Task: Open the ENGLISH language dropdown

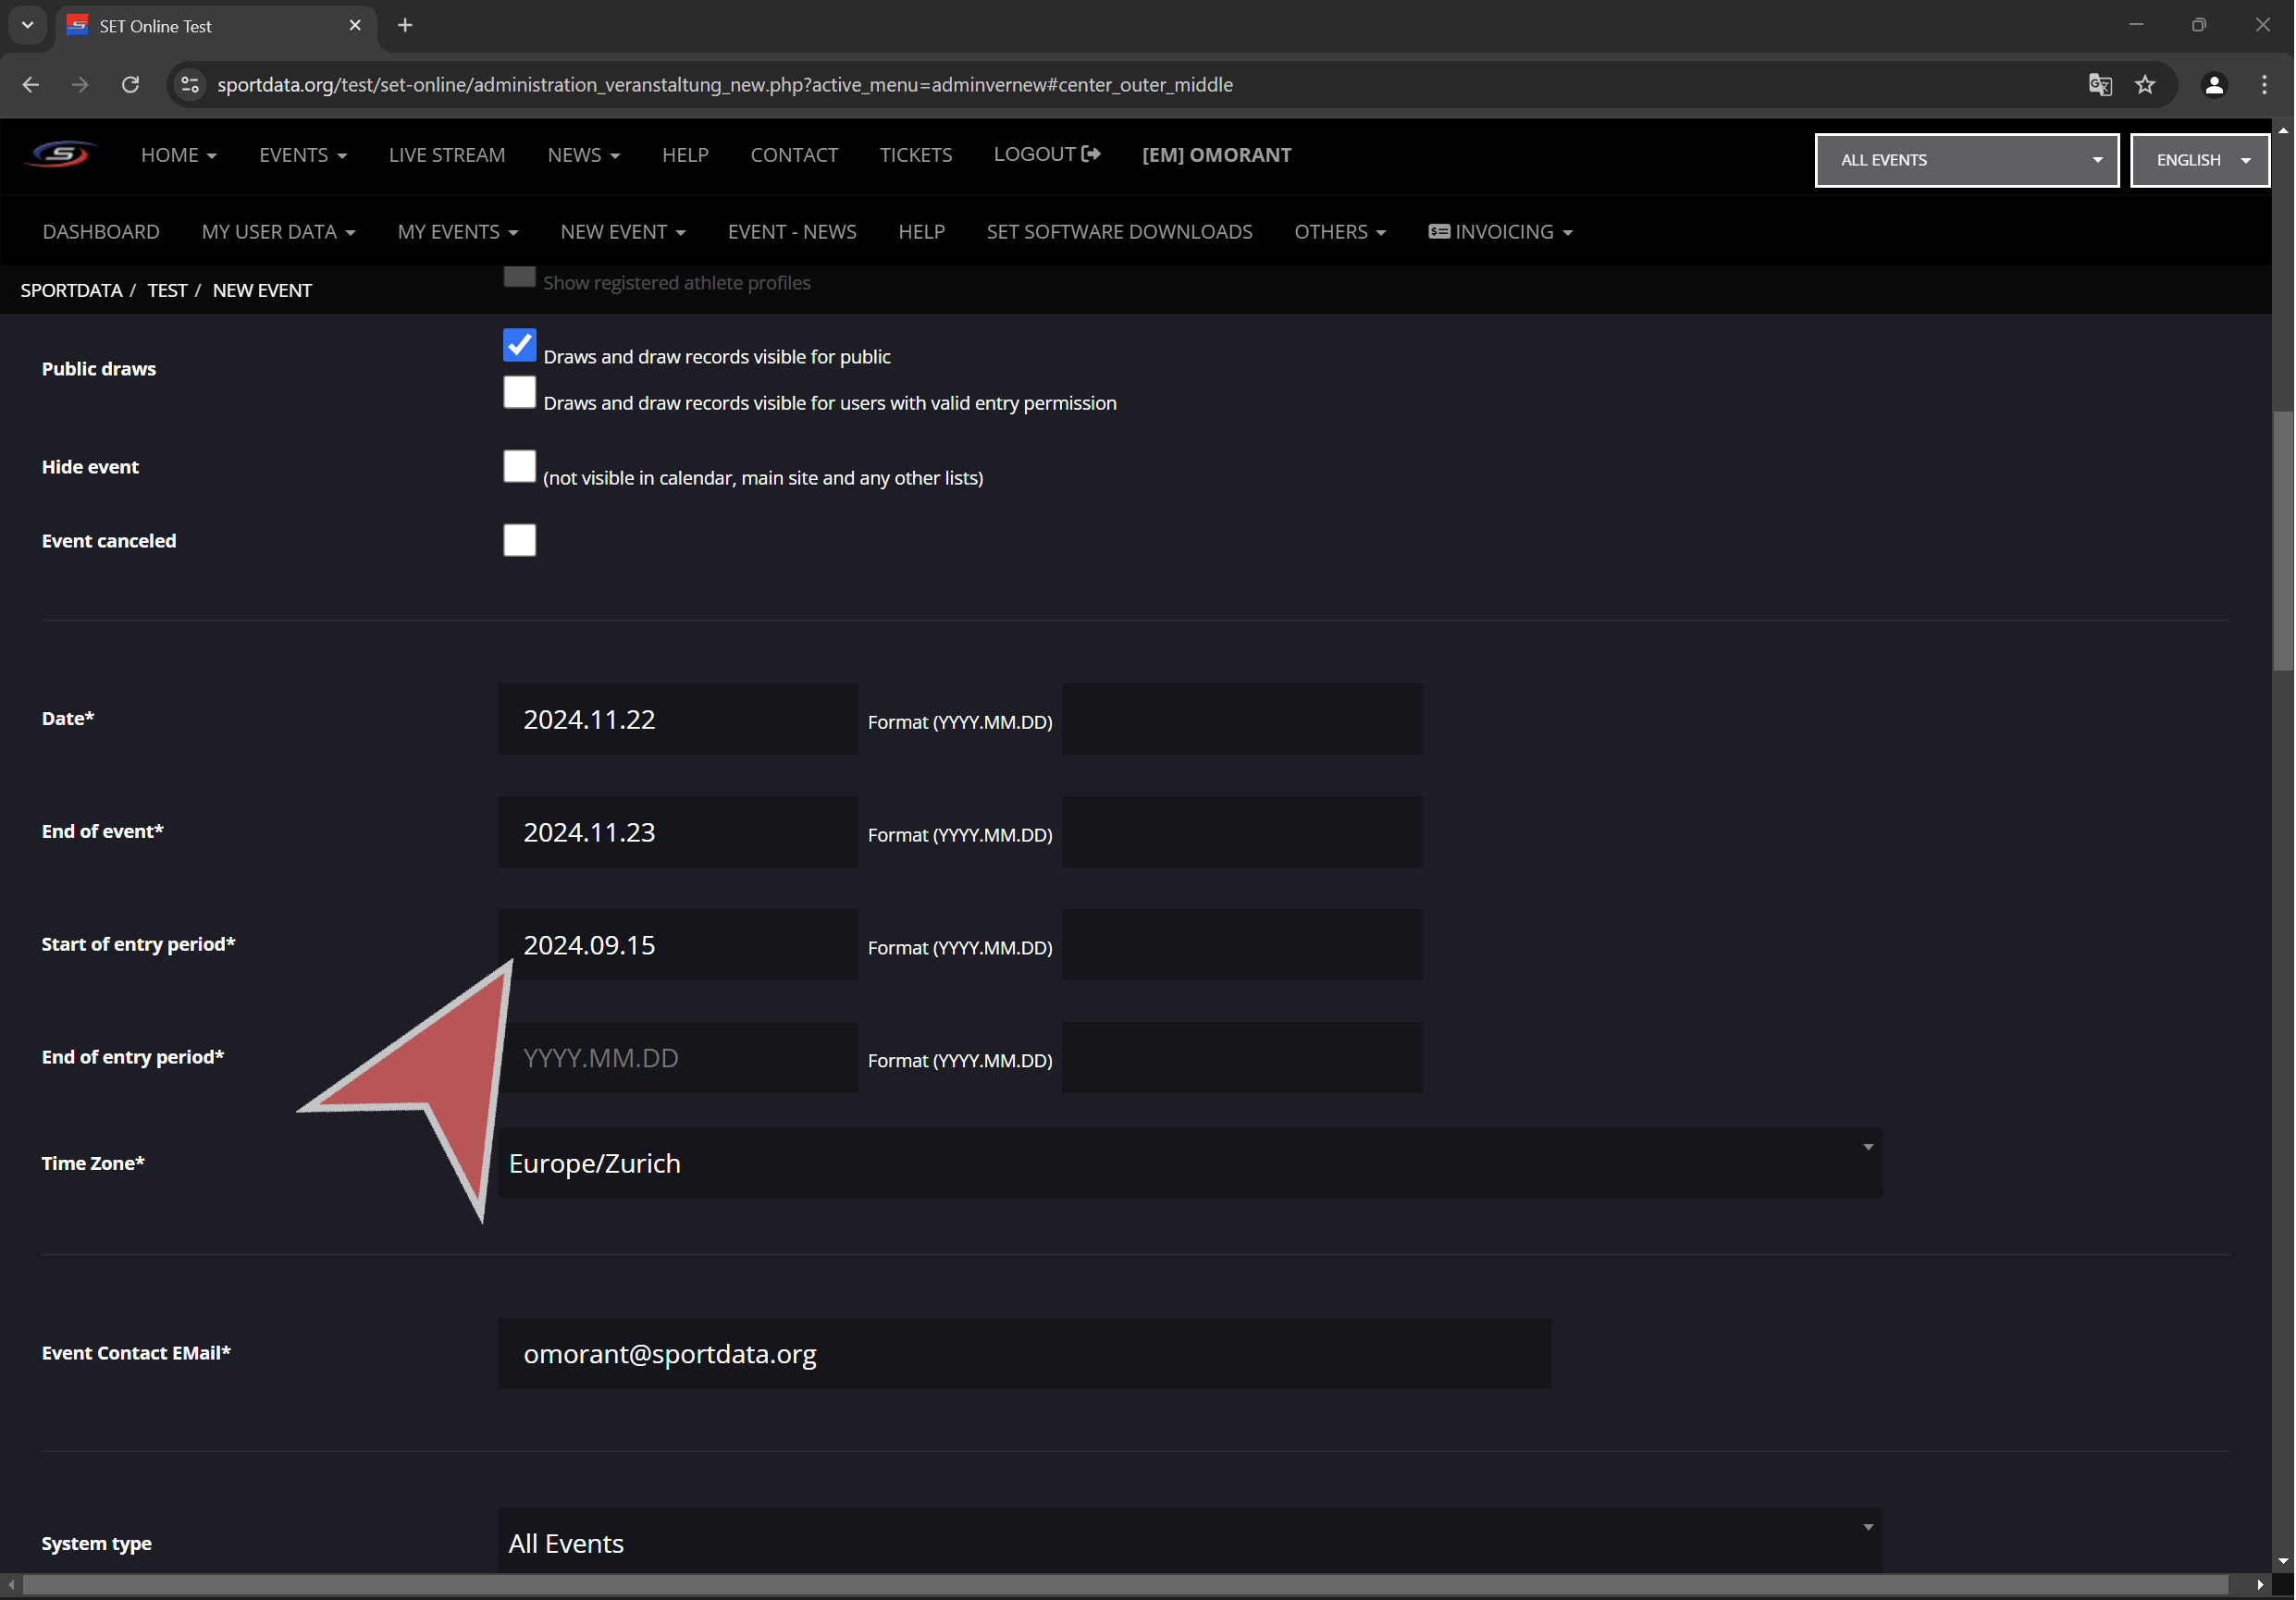Action: [2199, 160]
